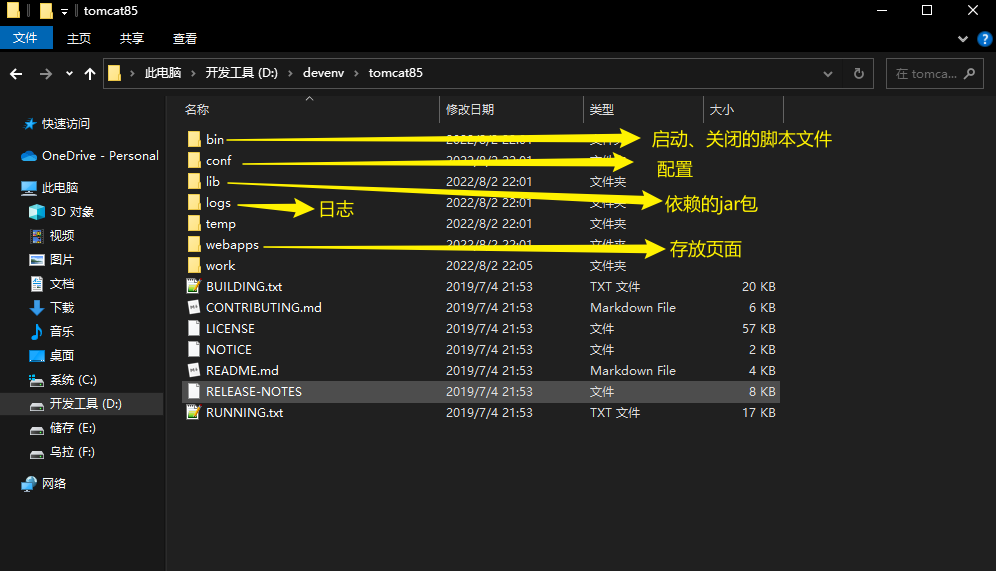Click the work folder's 2022/8/2 22:05 date
The image size is (996, 571).
[x=489, y=265]
